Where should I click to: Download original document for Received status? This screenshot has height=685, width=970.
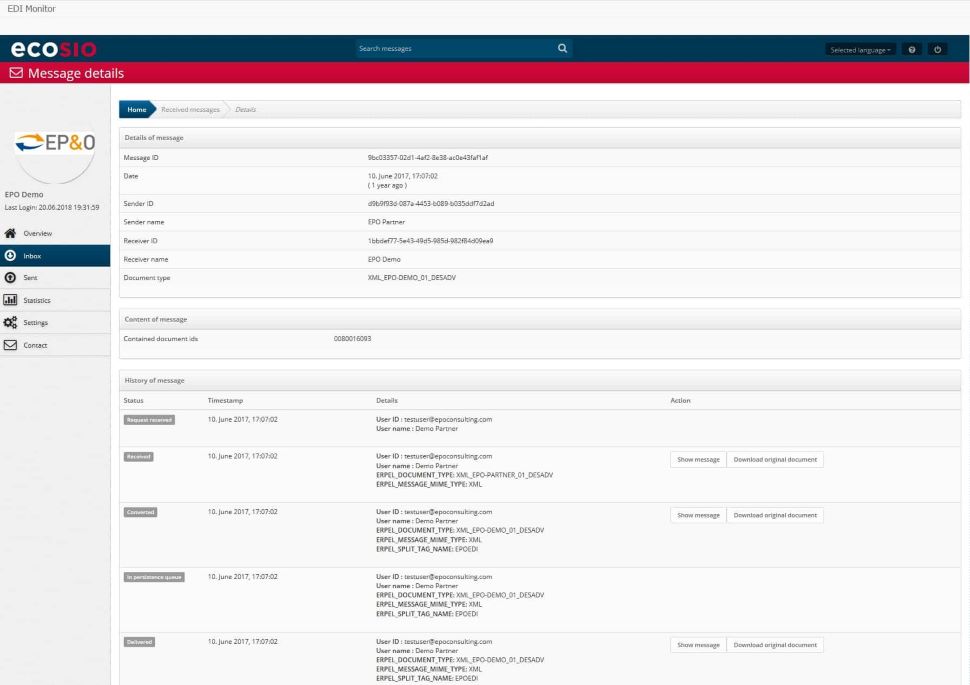[x=775, y=460]
